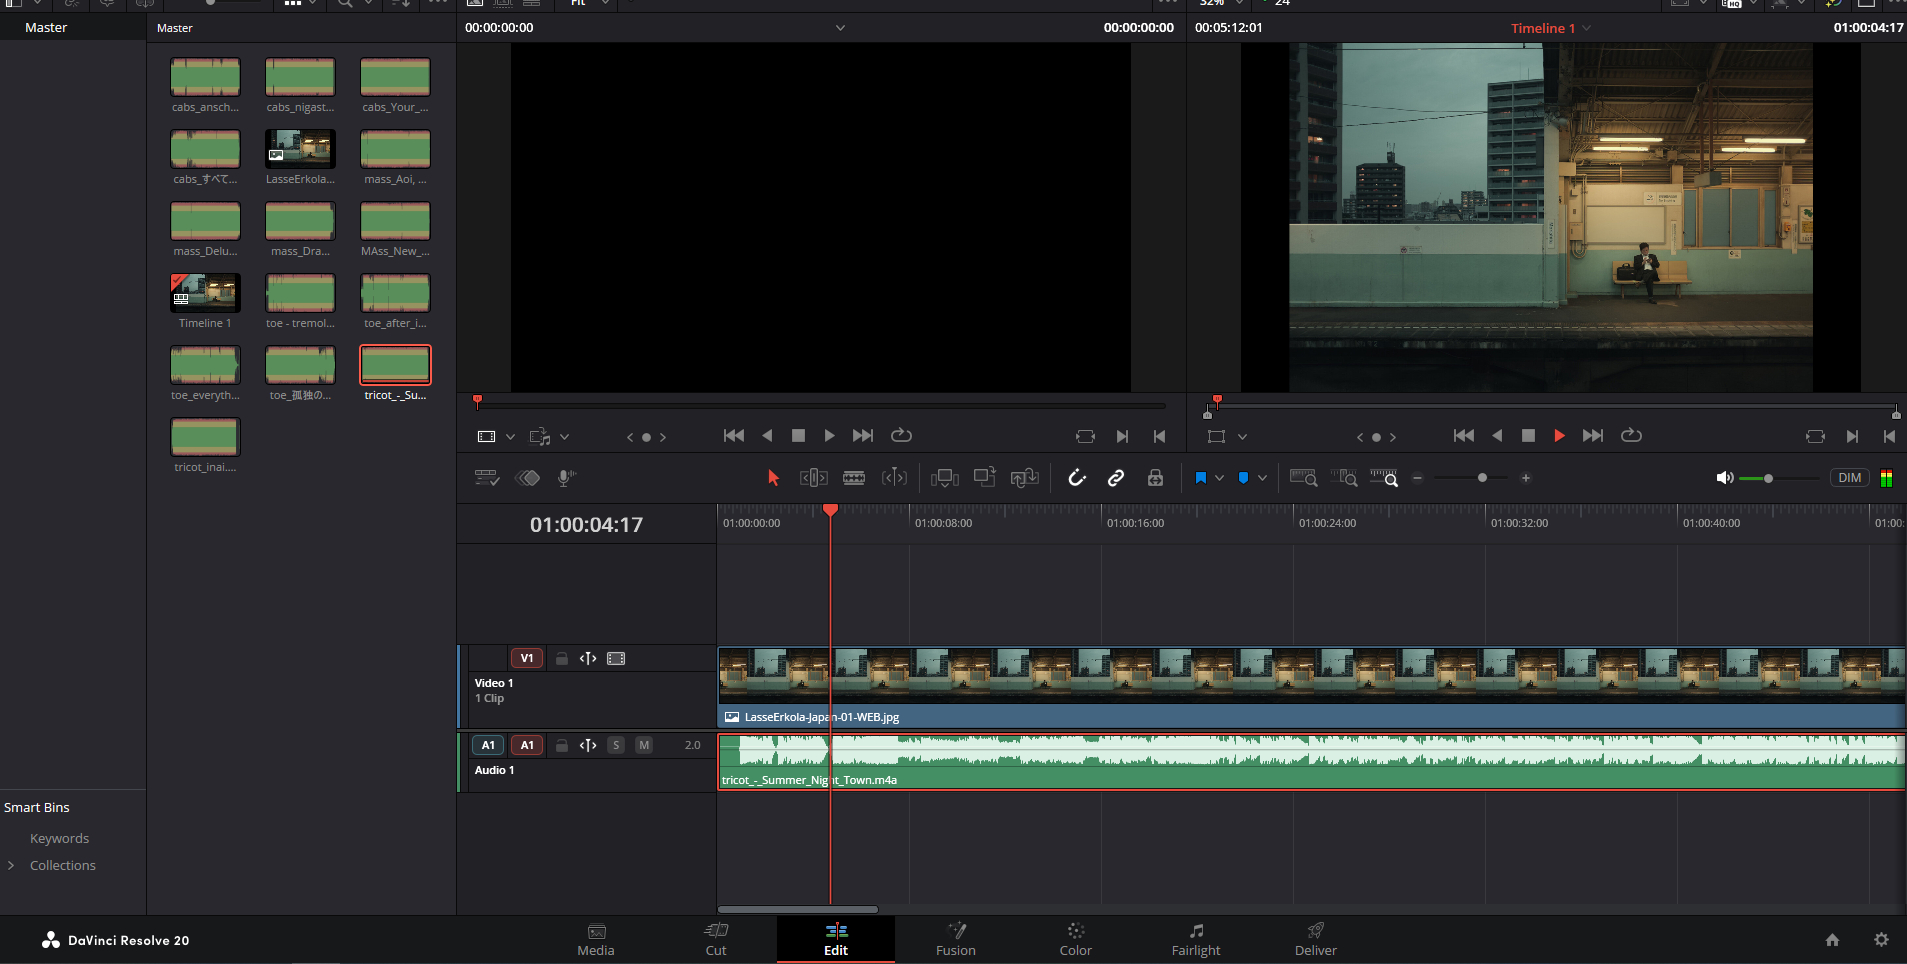The width and height of the screenshot is (1907, 964).
Task: Add a blue flag to clip
Action: pos(1201,478)
